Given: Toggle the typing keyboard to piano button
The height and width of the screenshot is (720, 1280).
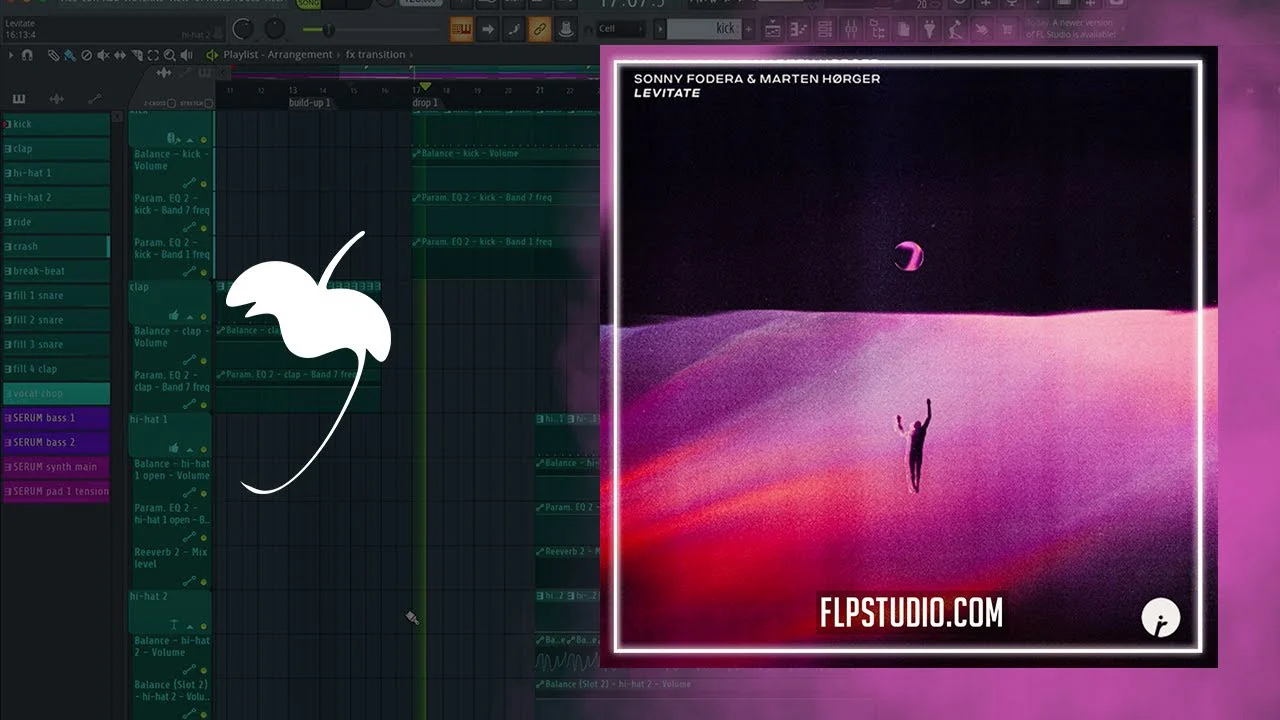Looking at the screenshot, I should pos(462,29).
